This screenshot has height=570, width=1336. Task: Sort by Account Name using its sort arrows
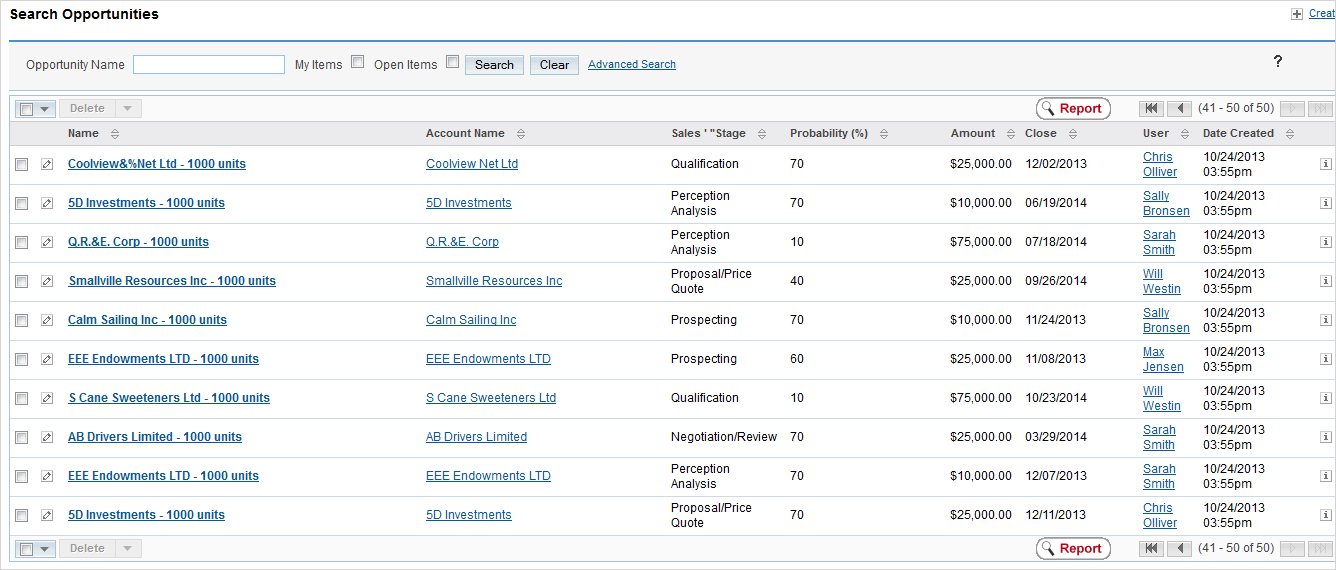[x=521, y=134]
